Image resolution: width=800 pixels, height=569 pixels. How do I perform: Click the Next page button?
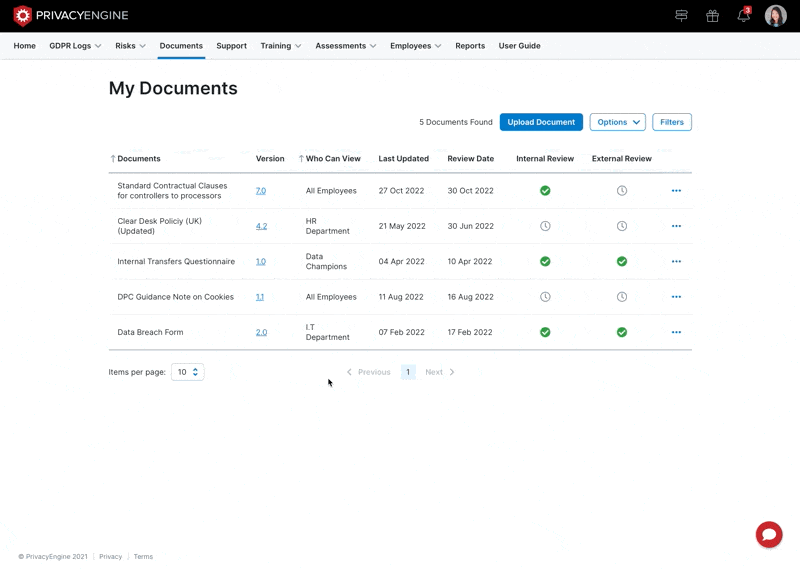point(440,372)
